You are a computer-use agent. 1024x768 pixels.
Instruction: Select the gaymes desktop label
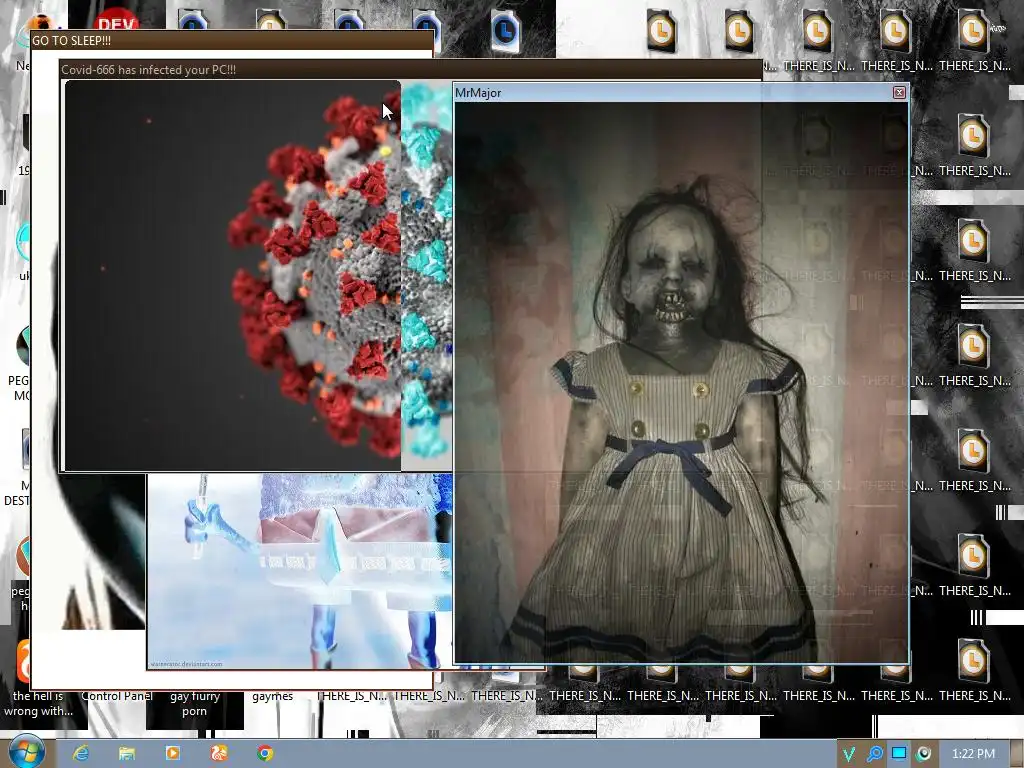click(x=272, y=696)
